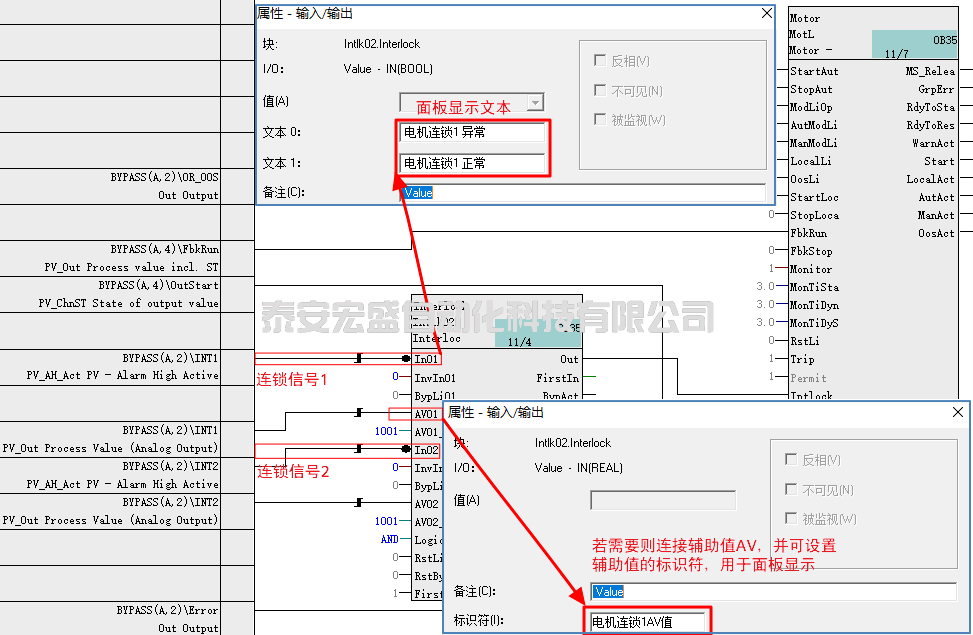This screenshot has height=635, width=973.
Task: Open the 值(A) dropdown in IN(BOOL) dialog
Action: point(535,103)
